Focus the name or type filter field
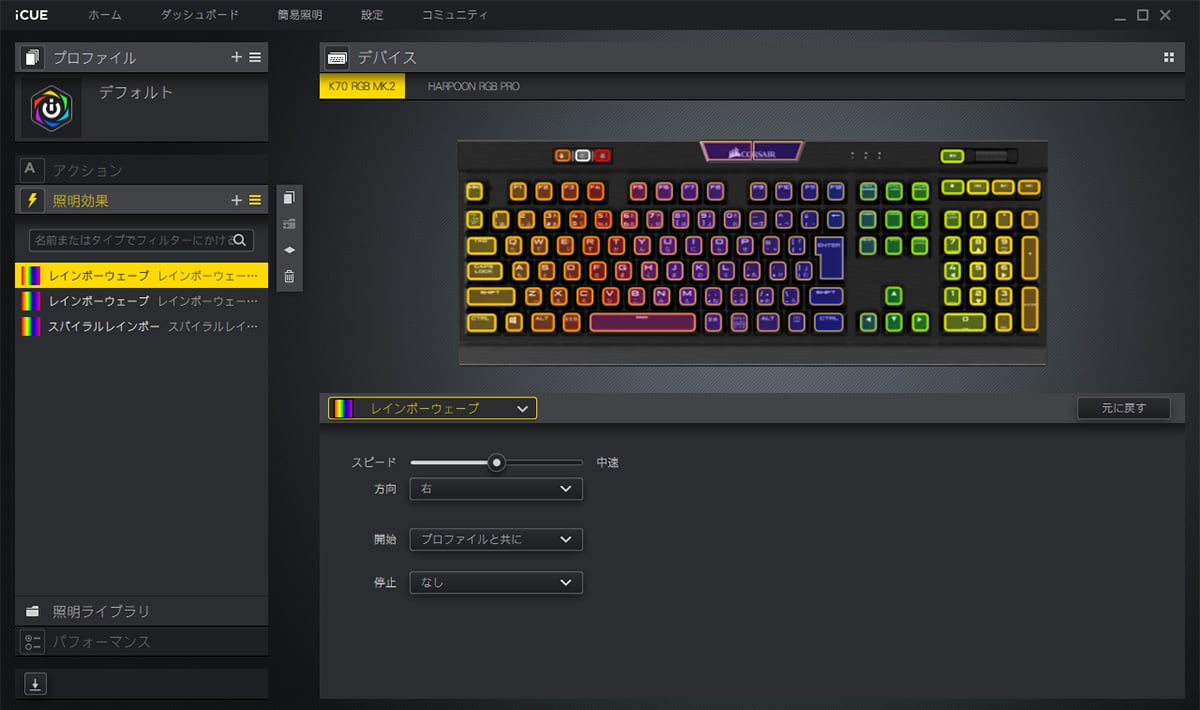Image resolution: width=1200 pixels, height=710 pixels. point(141,240)
